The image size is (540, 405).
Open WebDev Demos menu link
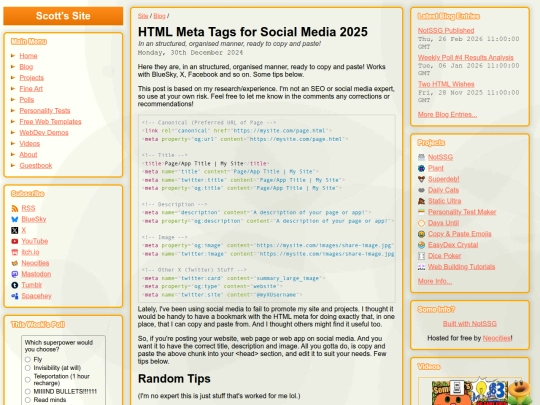pyautogui.click(x=44, y=133)
